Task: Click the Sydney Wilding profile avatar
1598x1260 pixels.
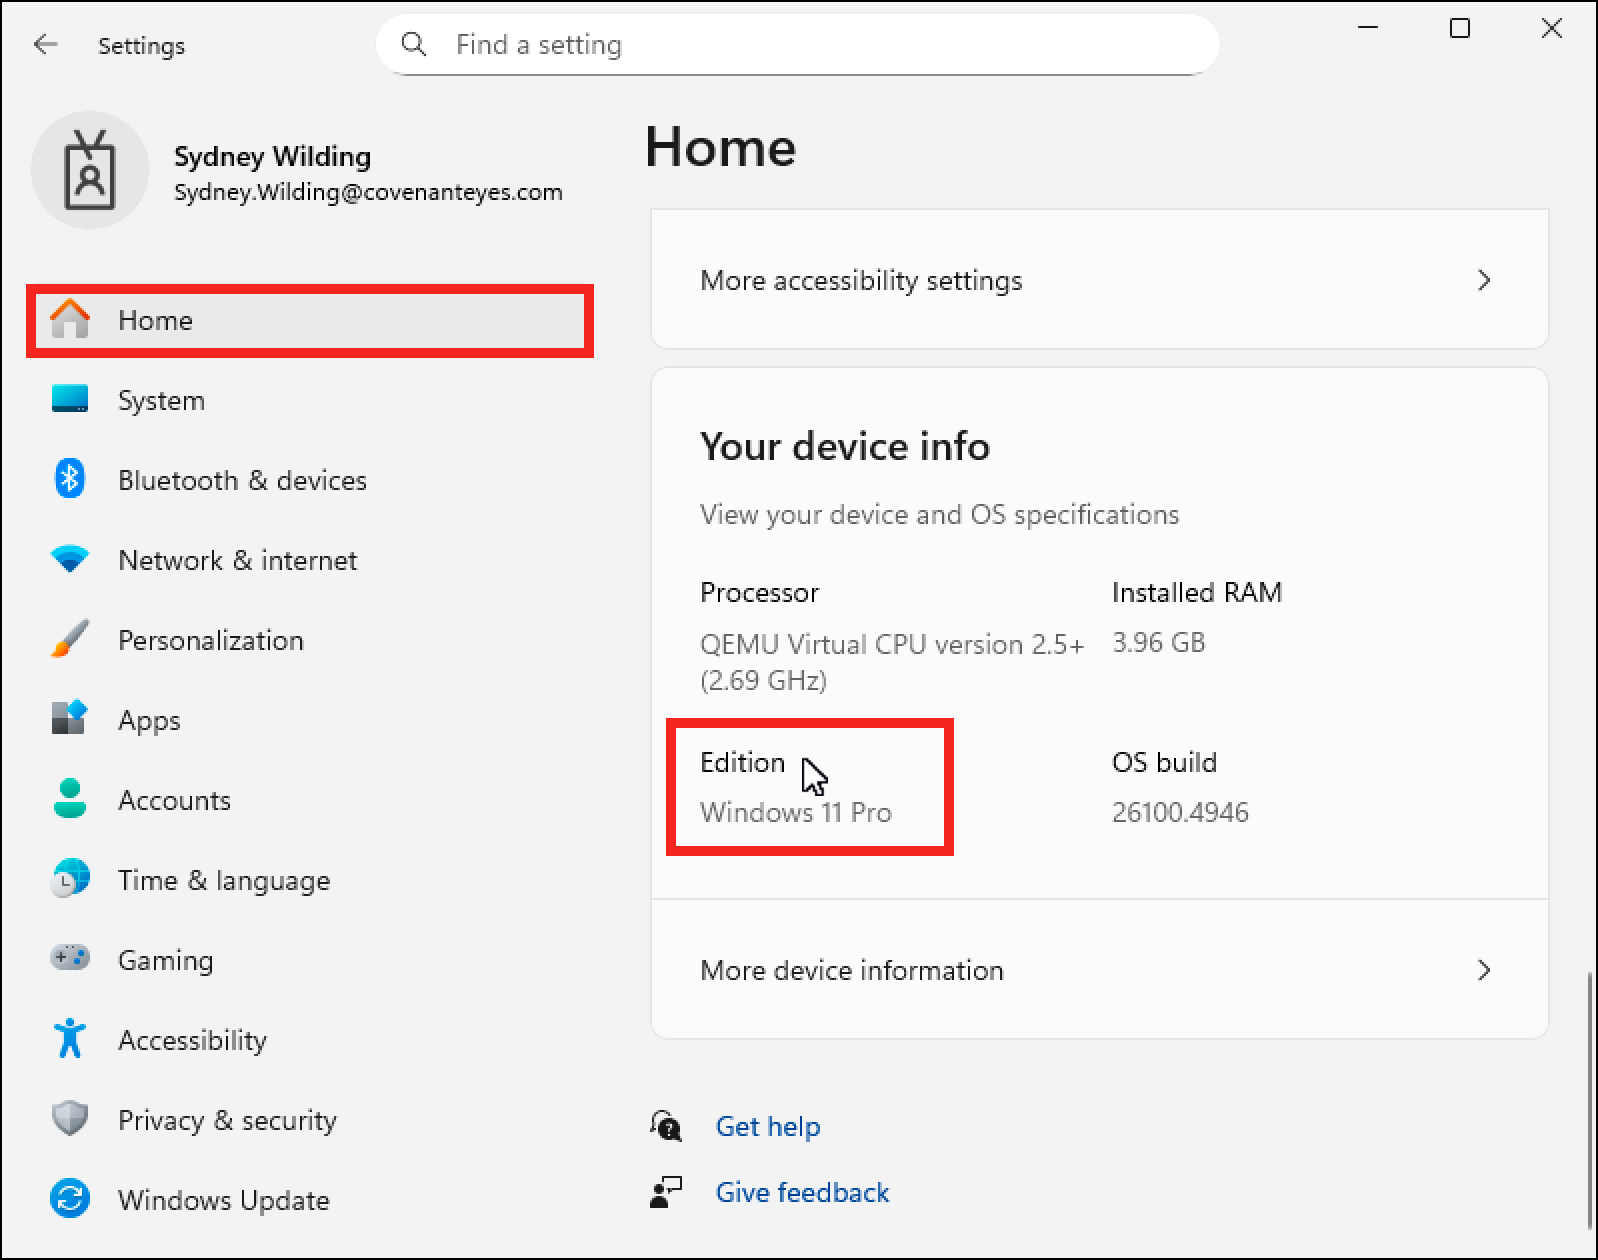Action: tap(90, 171)
